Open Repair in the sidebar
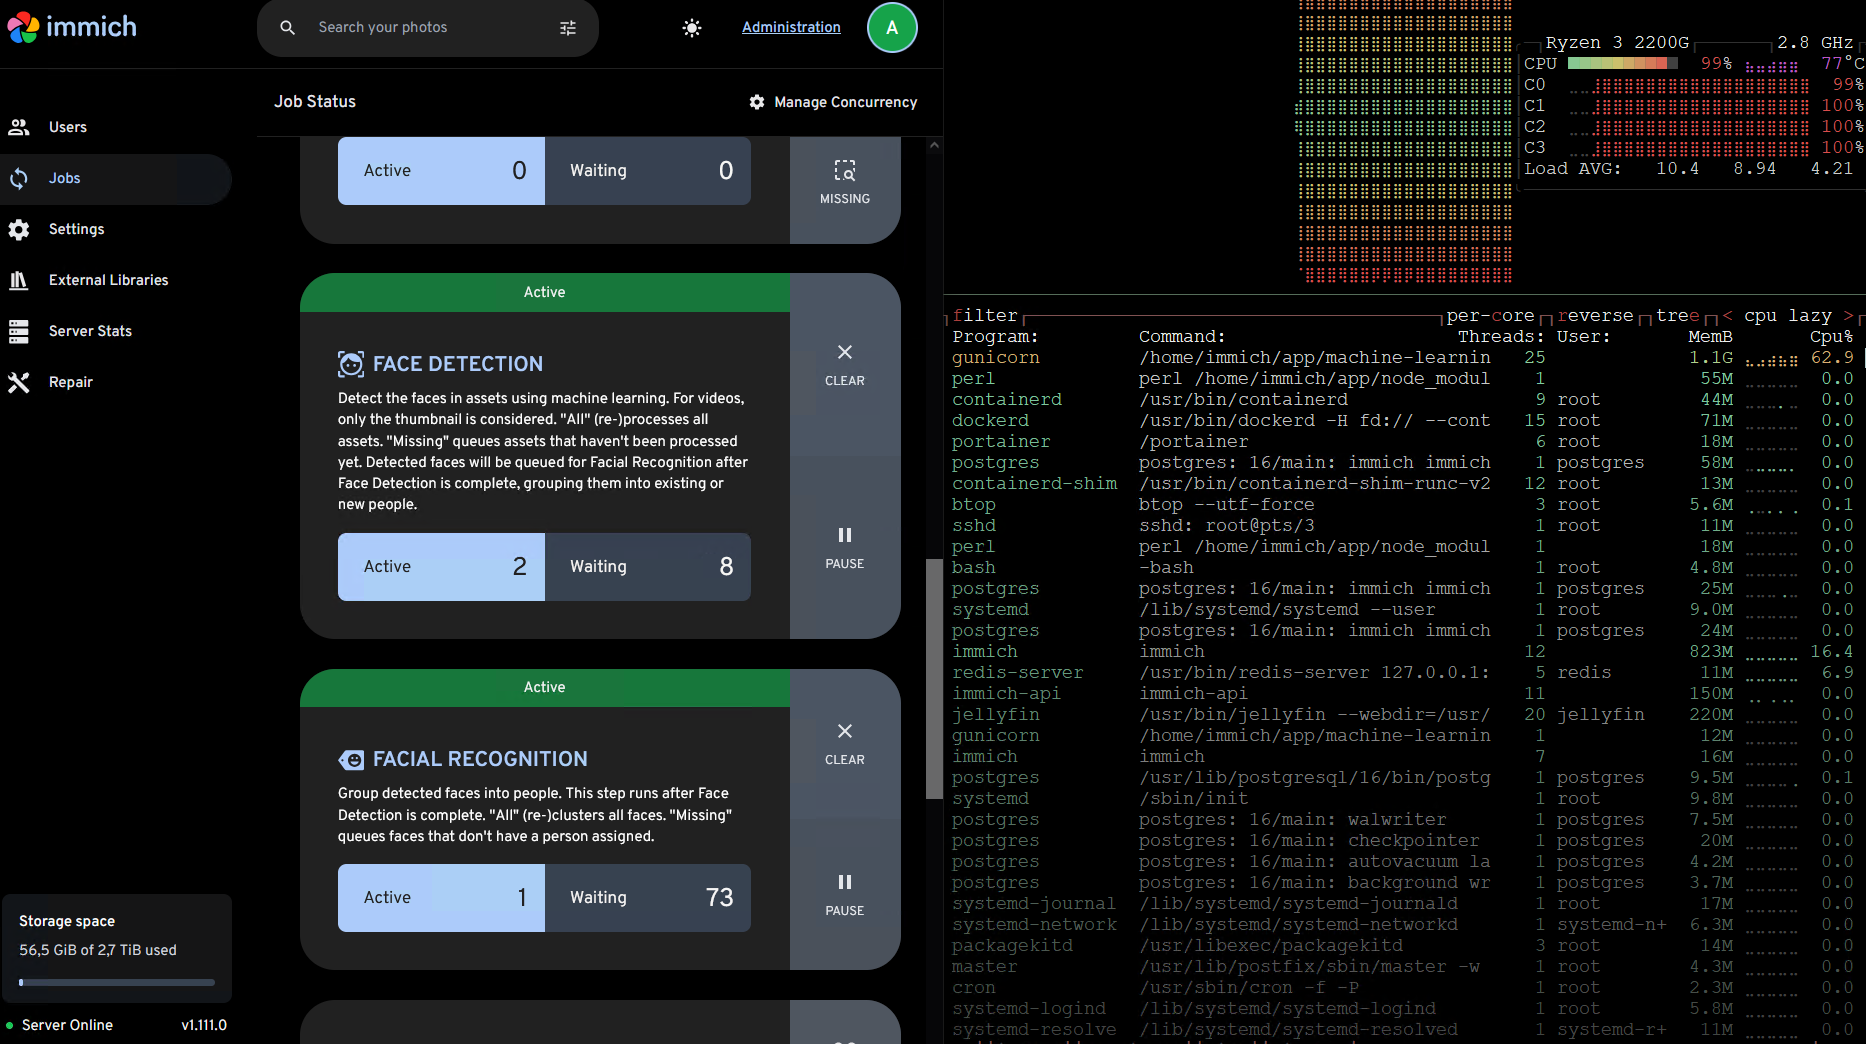The width and height of the screenshot is (1866, 1044). click(116, 382)
